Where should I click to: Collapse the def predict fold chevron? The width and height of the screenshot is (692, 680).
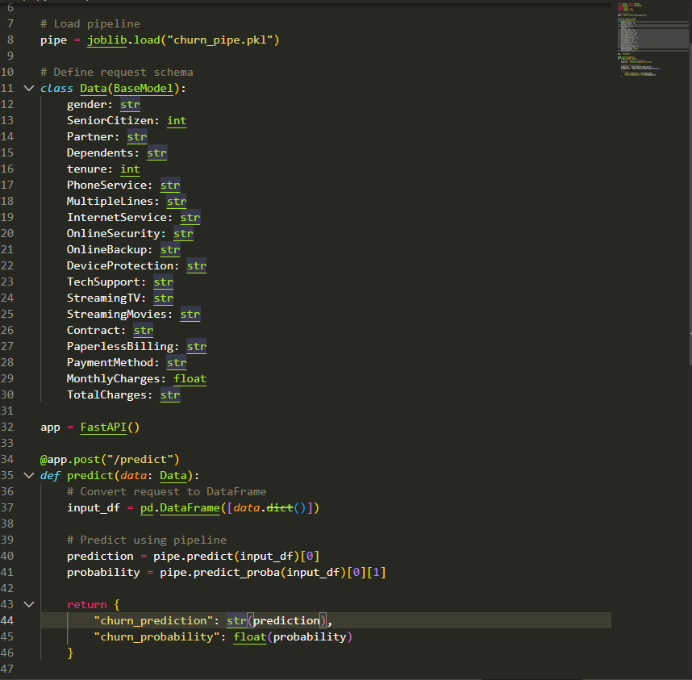[x=29, y=475]
